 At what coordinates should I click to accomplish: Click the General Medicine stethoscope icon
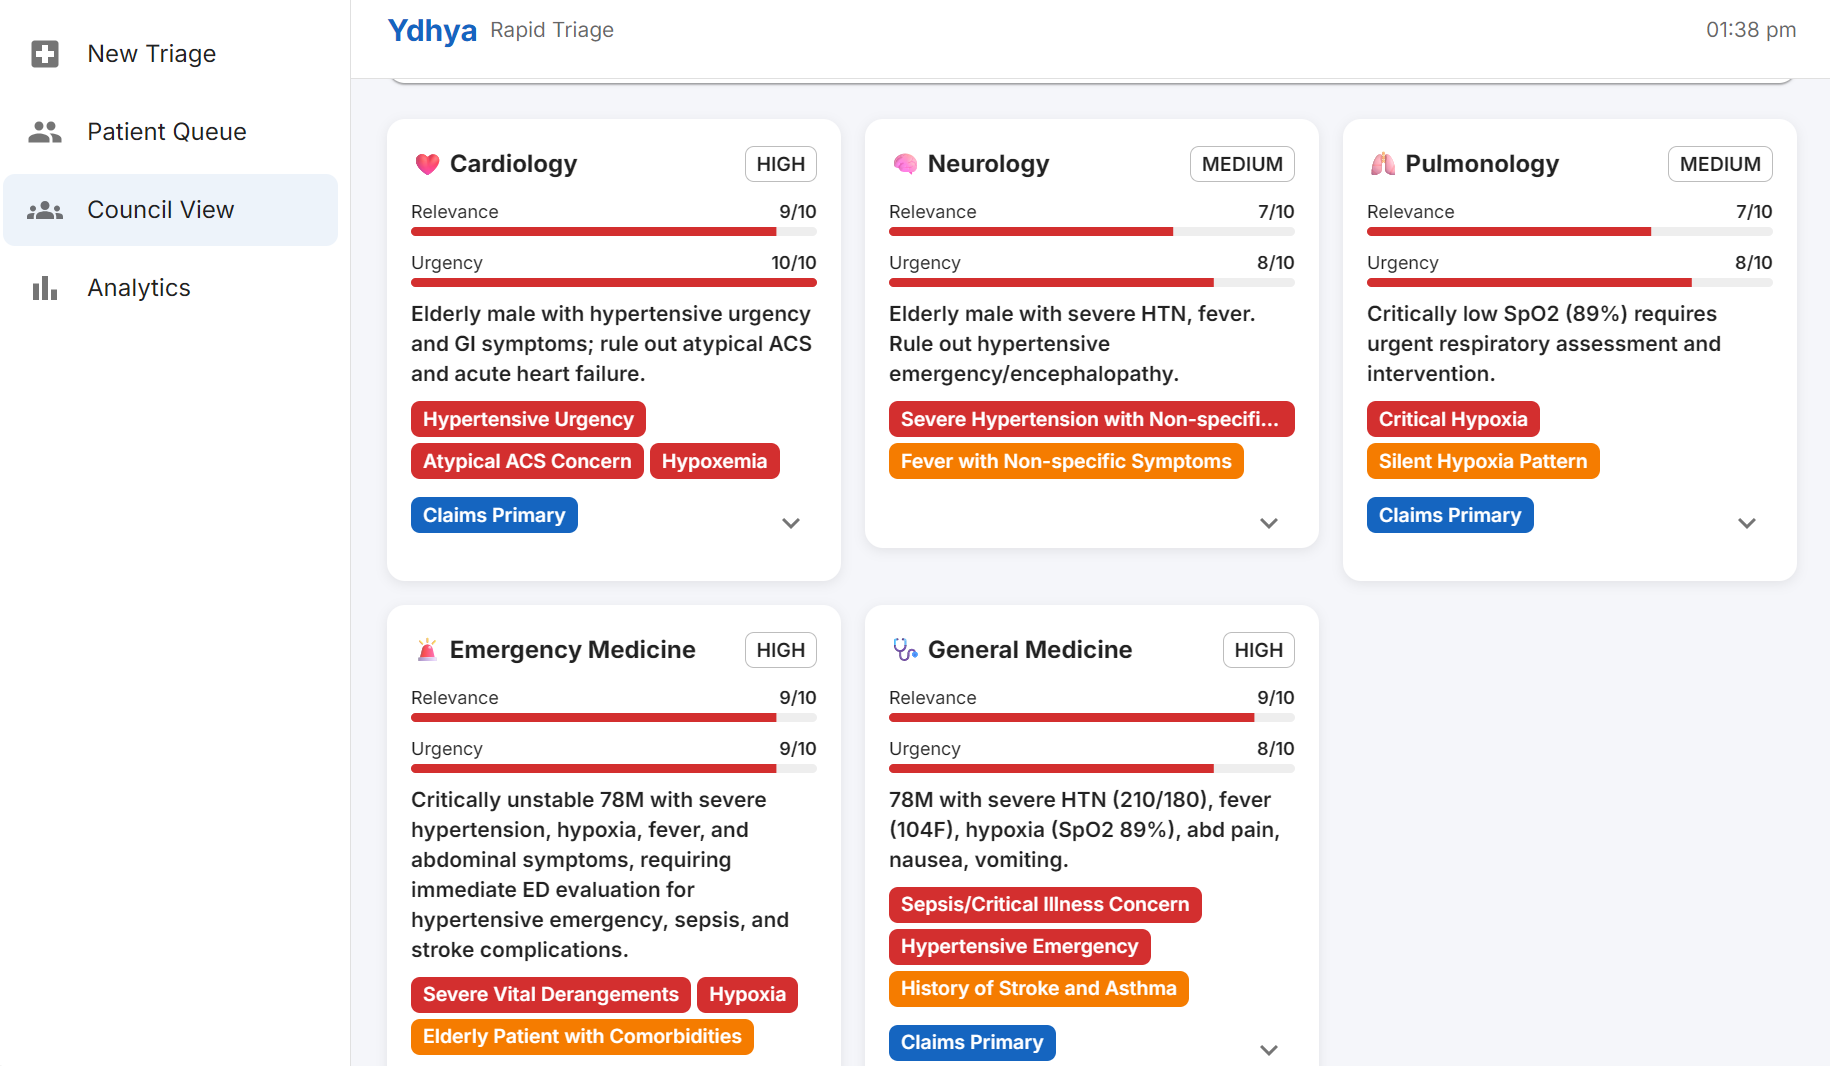tap(905, 650)
